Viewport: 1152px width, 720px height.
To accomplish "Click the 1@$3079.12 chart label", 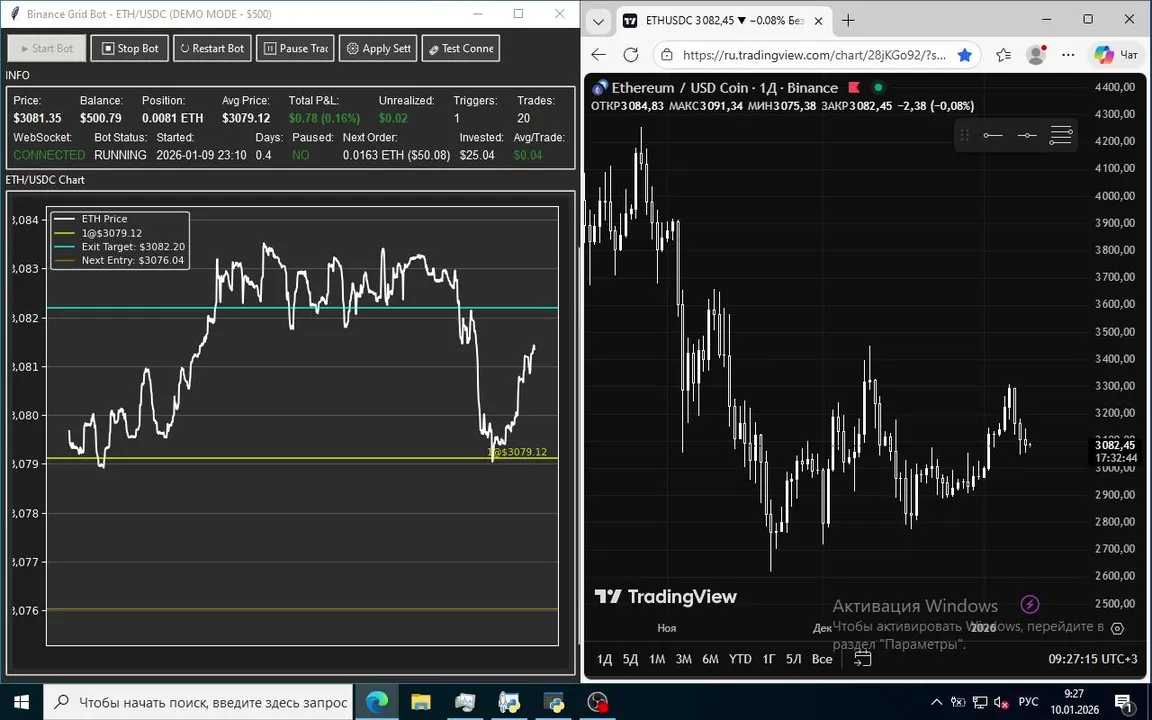I will click(x=517, y=452).
